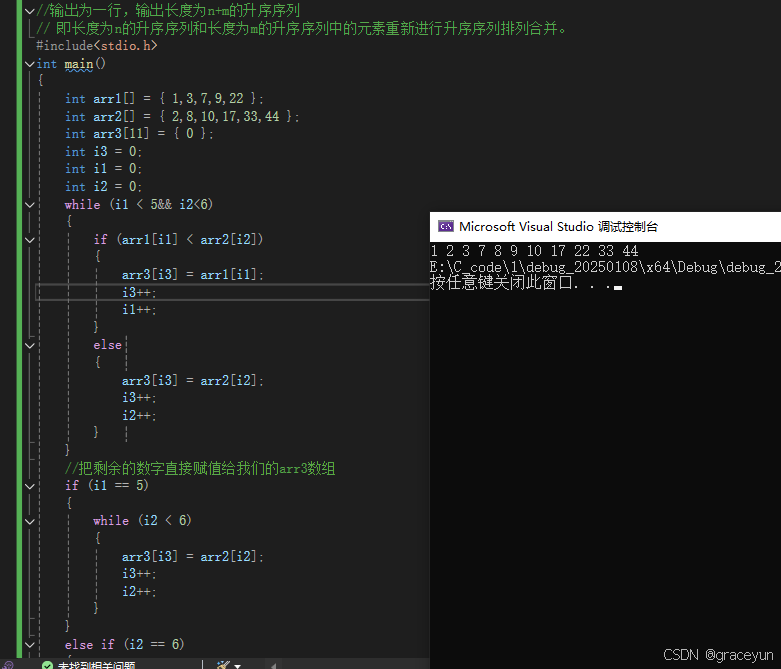The image size is (781, 669).
Task: Click the int arr3[11] declaration line
Action: click(139, 134)
